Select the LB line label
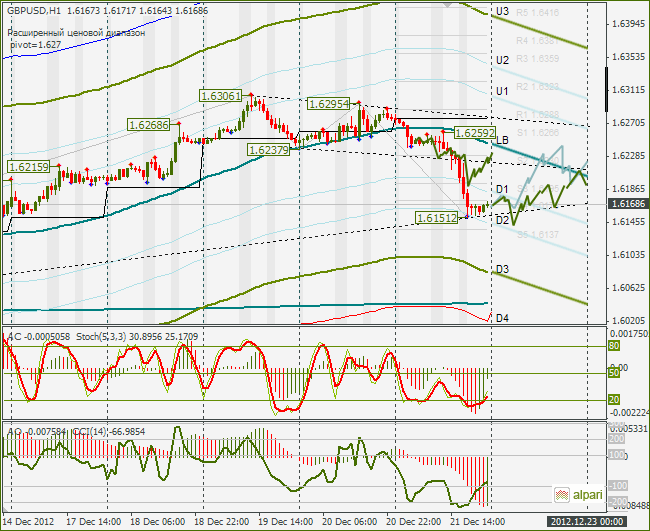Image resolution: width=650 pixels, height=531 pixels. 502,141
